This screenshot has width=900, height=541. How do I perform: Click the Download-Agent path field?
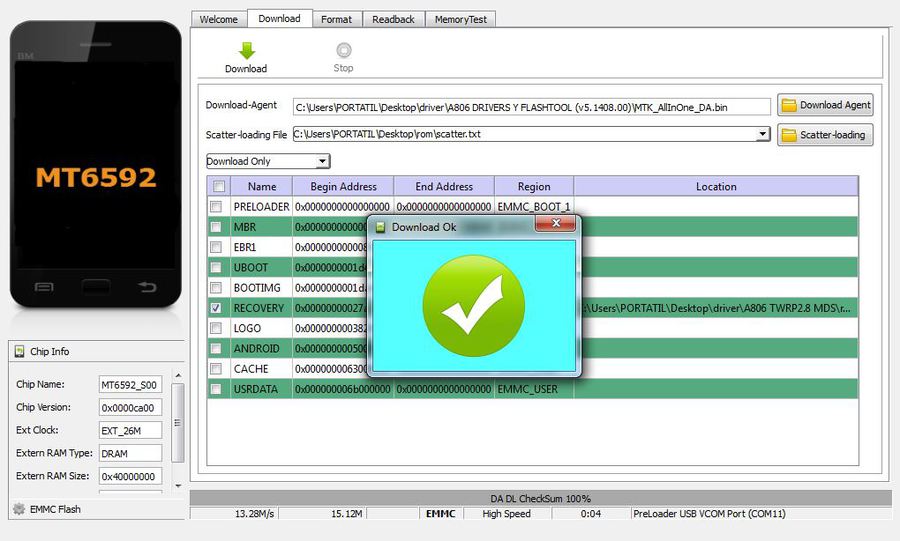click(532, 107)
